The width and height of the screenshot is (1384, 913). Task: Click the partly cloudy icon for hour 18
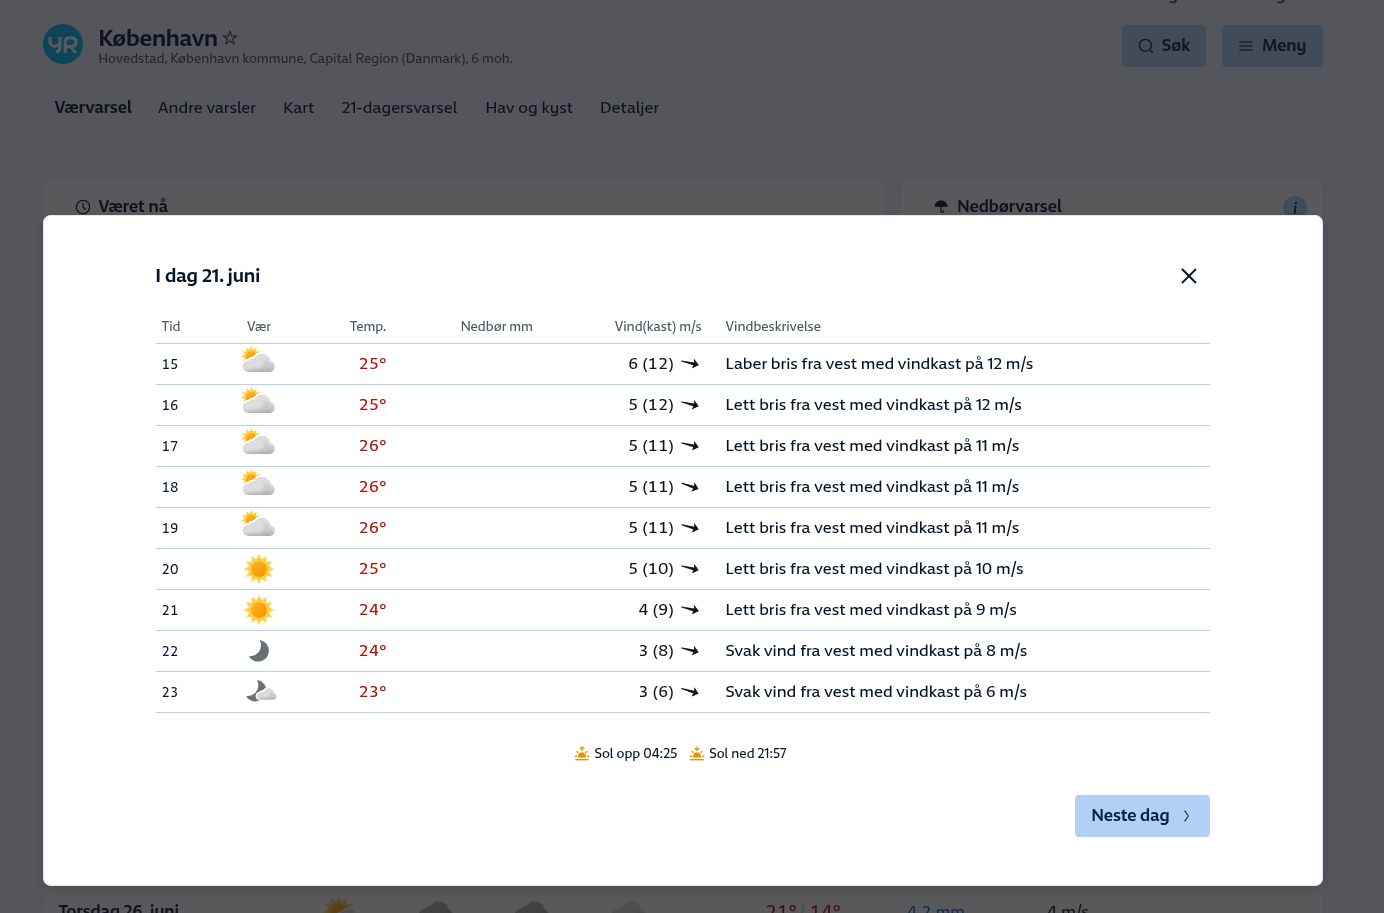[258, 484]
